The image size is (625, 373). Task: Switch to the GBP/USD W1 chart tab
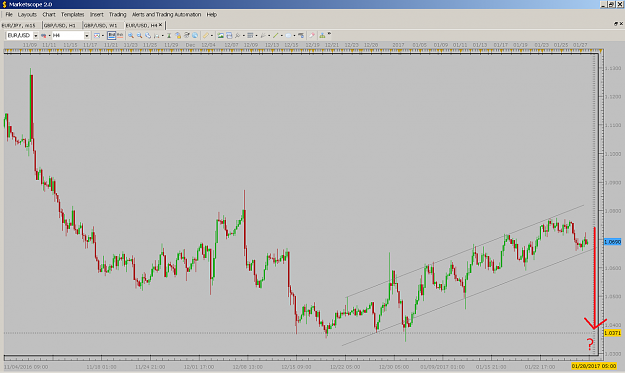(100, 25)
